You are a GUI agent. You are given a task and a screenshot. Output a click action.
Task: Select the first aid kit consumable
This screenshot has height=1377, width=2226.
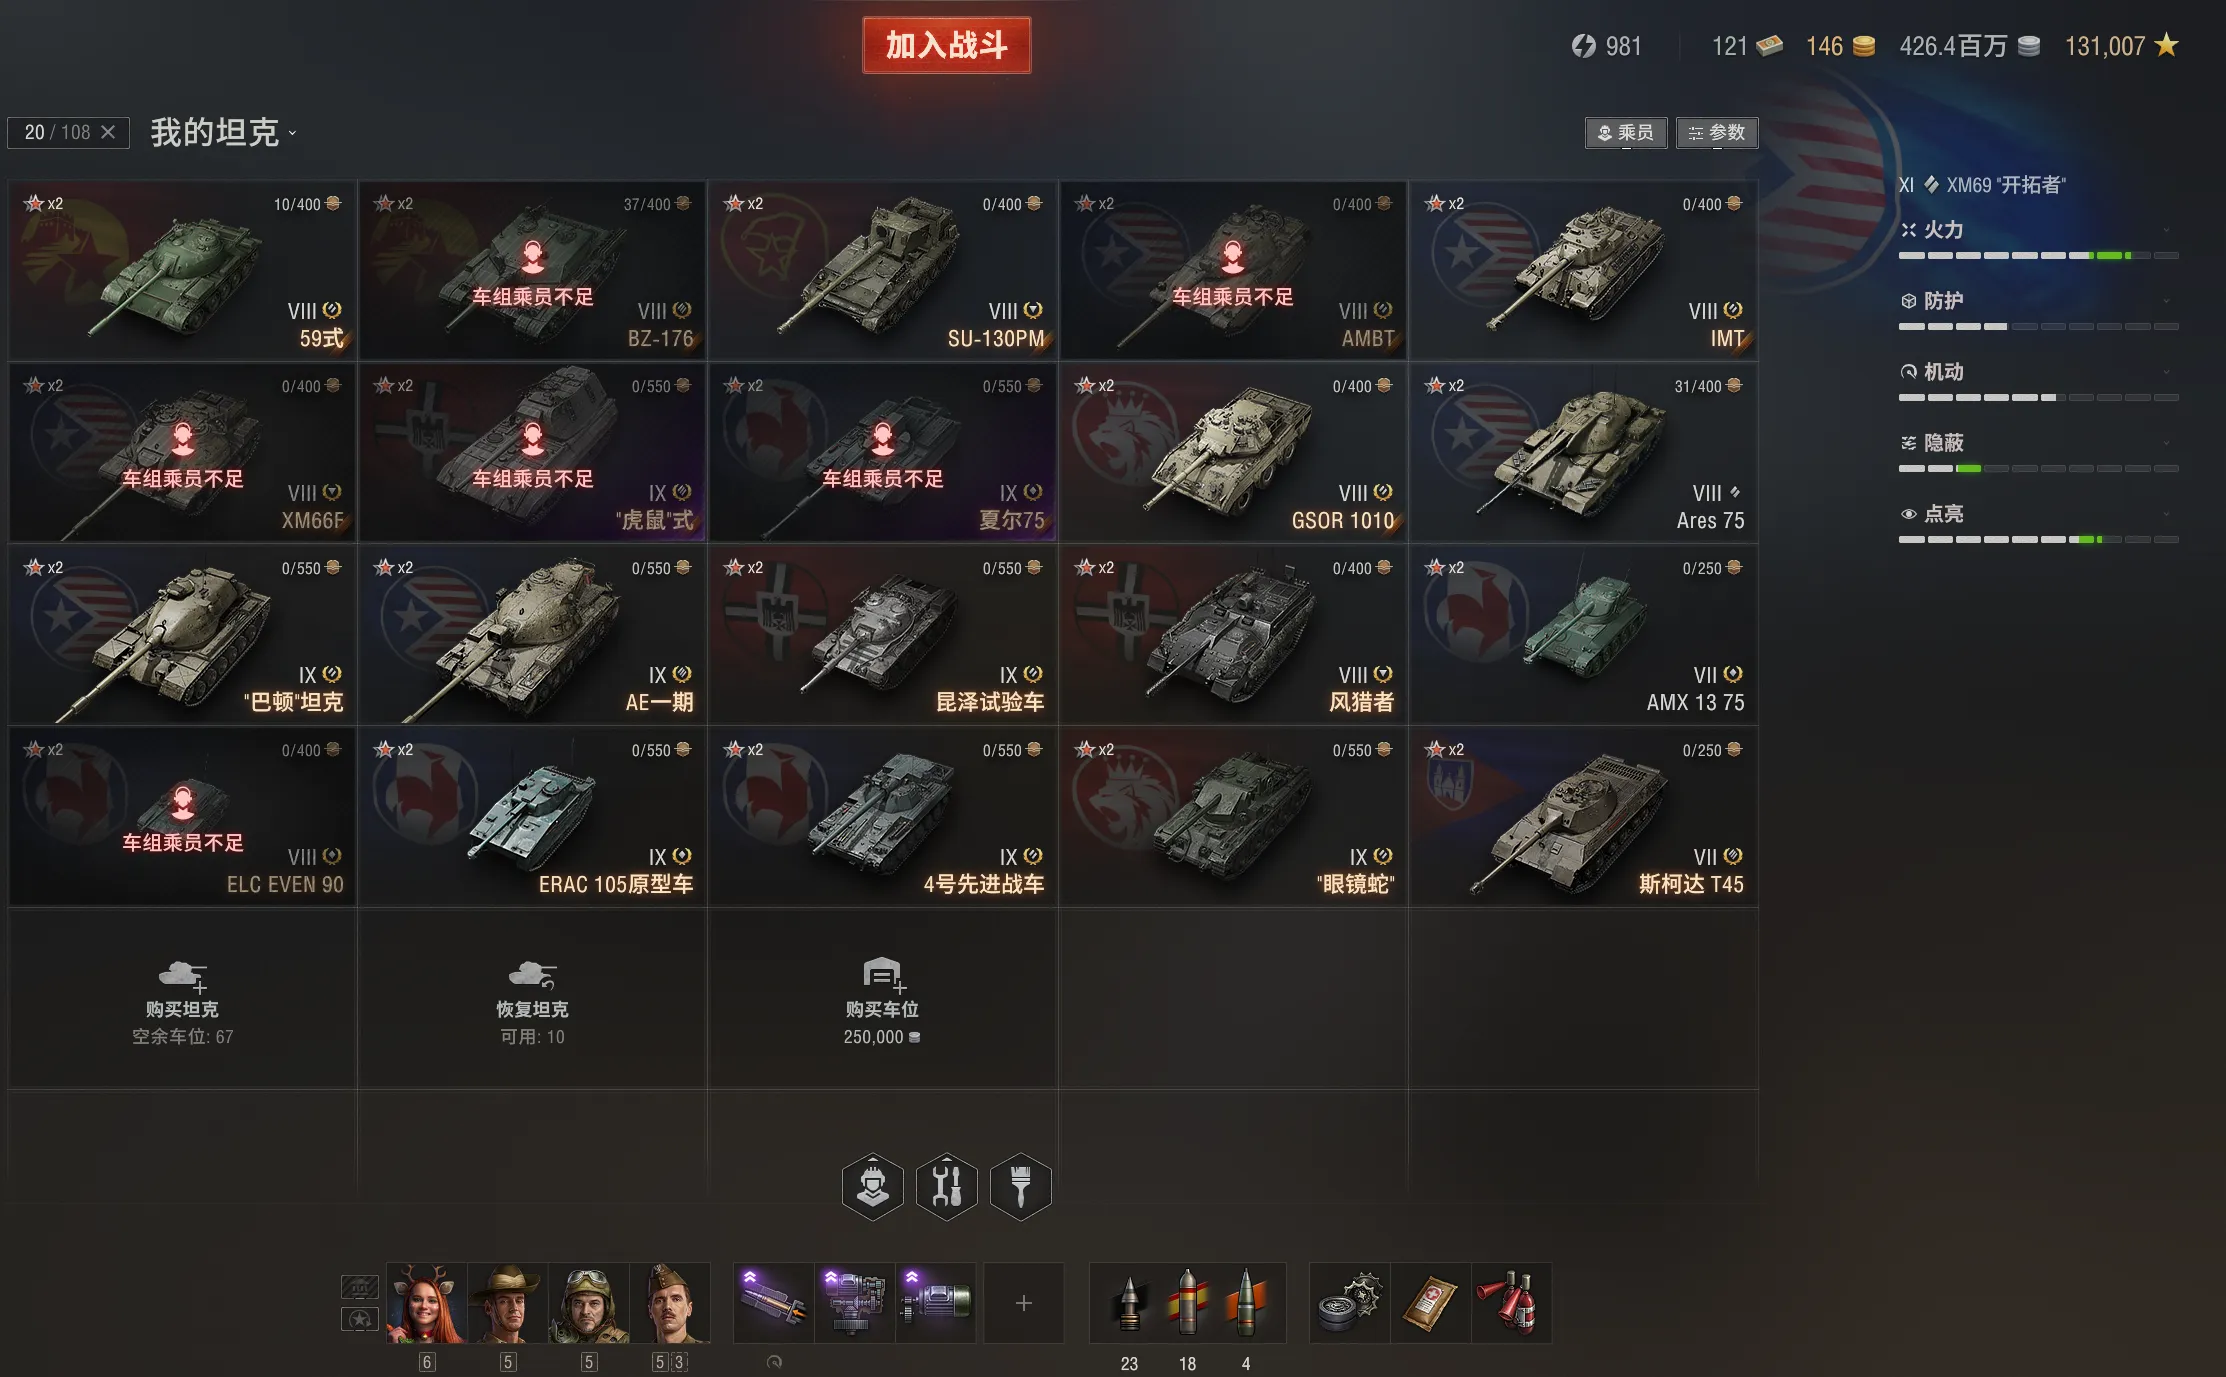1430,1303
